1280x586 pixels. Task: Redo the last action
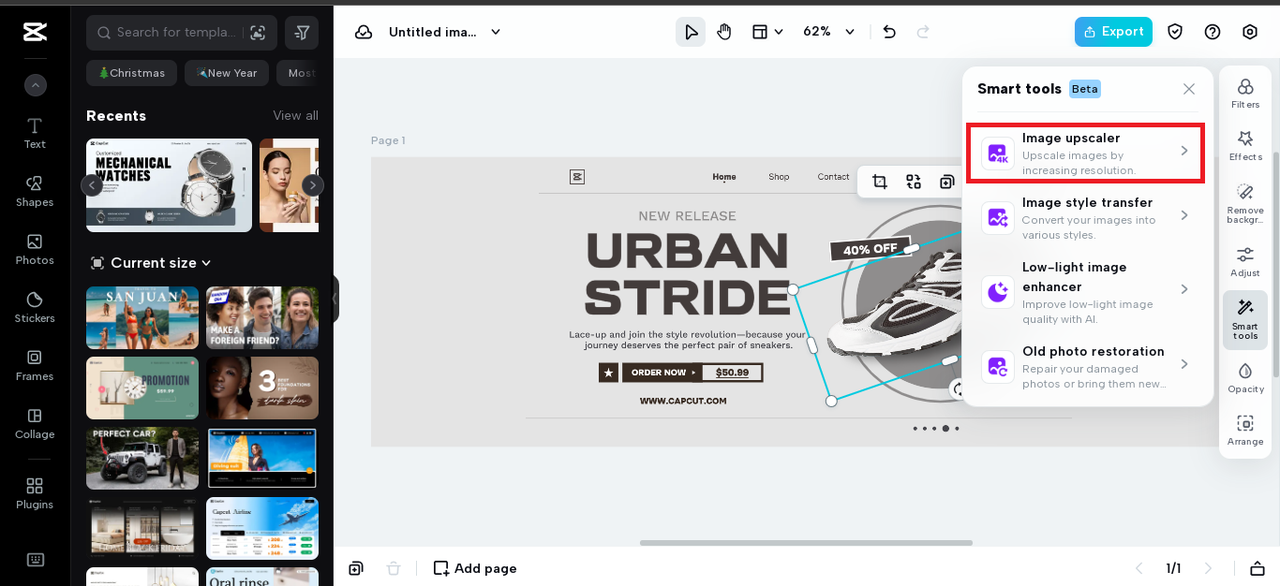tap(923, 32)
